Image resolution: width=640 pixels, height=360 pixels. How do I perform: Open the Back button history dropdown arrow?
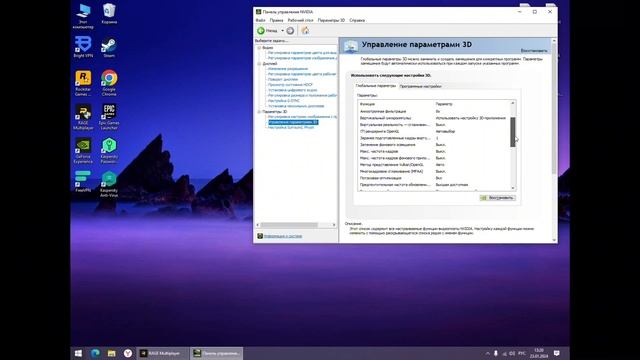pyautogui.click(x=282, y=31)
